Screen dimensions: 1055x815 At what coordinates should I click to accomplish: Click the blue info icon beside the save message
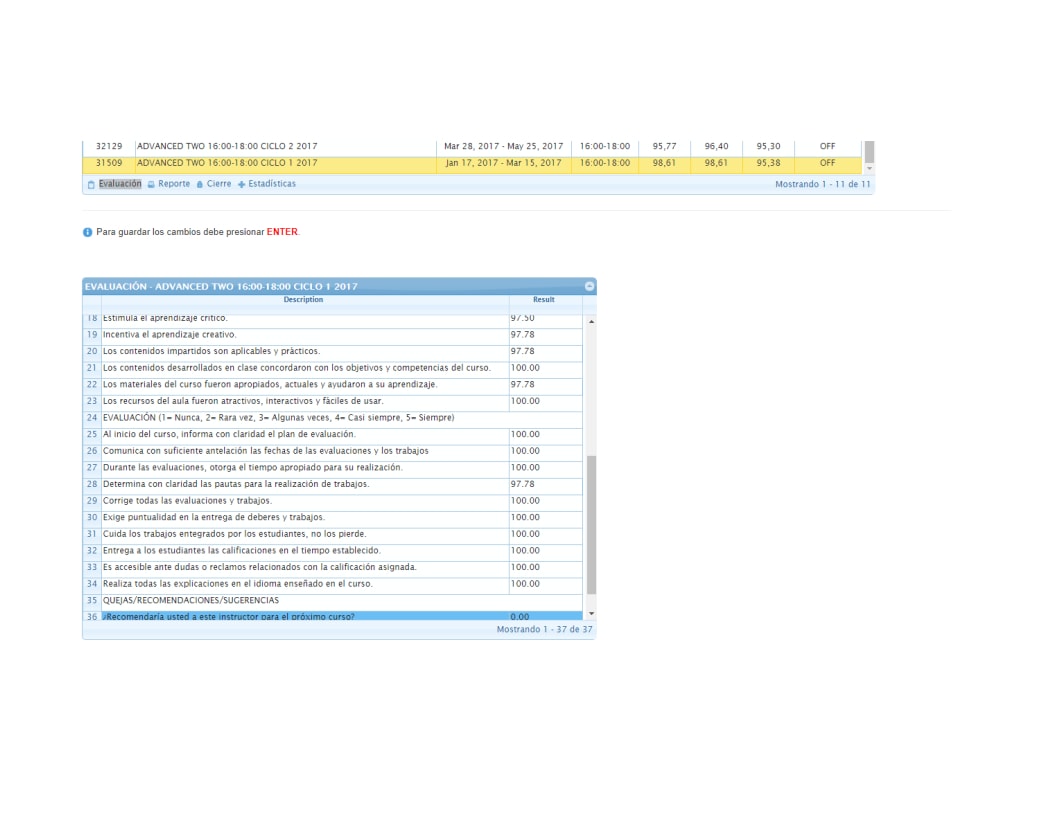(87, 232)
